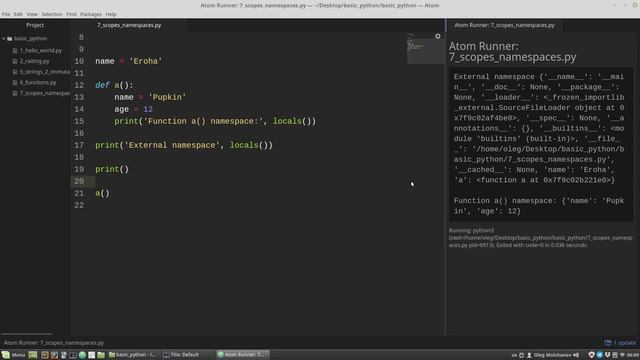Click 'Pupkin' string on line 13
Image resolution: width=640 pixels, height=360 pixels.
[167, 97]
